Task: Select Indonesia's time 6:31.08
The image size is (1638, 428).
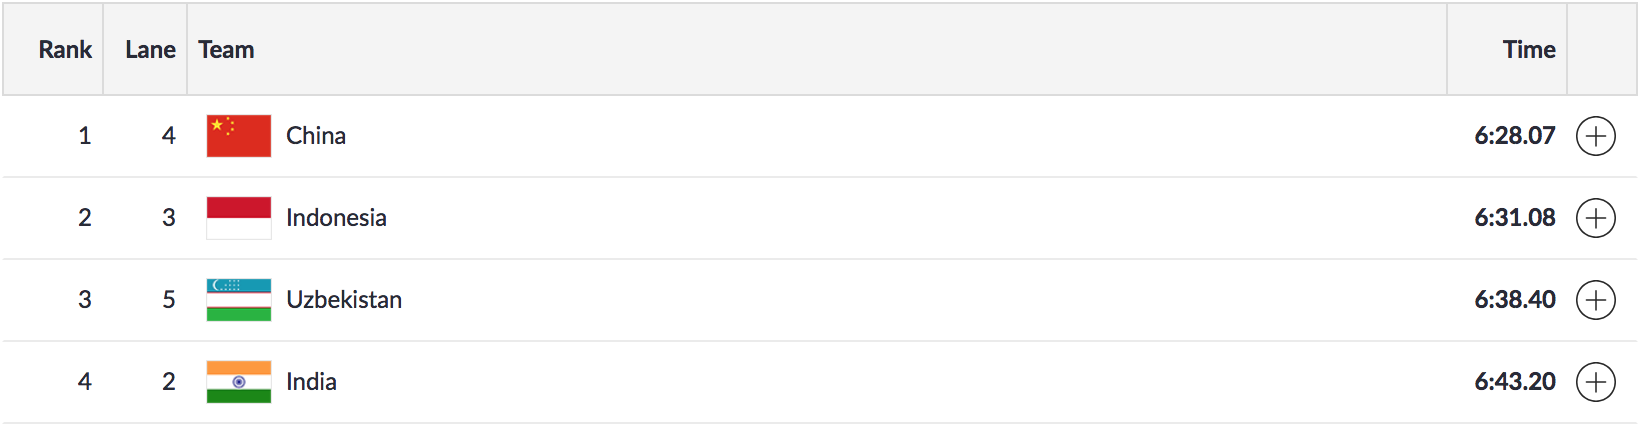Action: pyautogui.click(x=1514, y=218)
